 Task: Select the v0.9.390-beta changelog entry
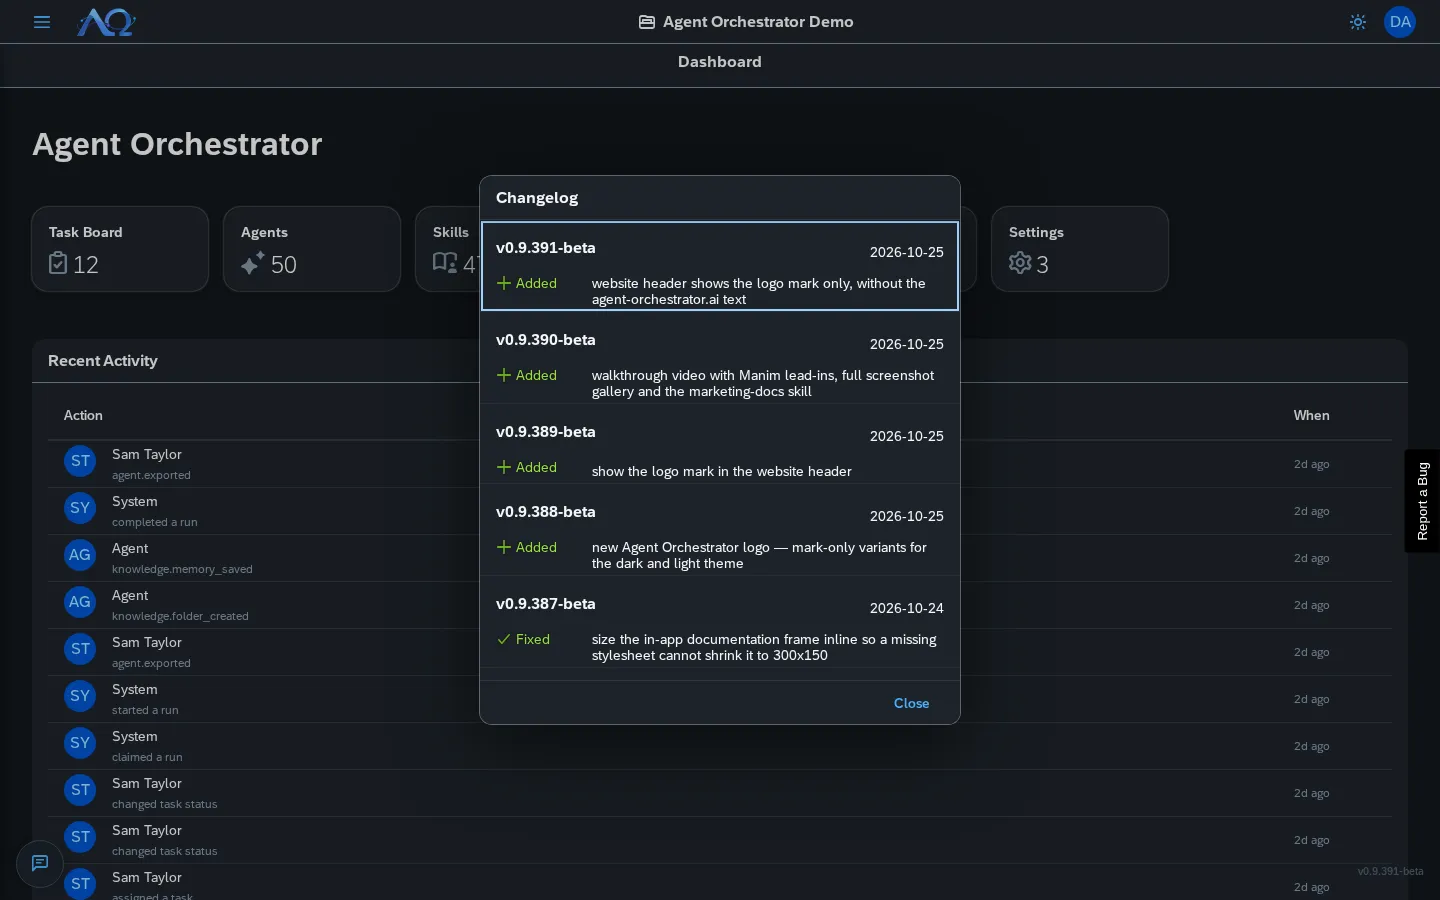(x=720, y=358)
